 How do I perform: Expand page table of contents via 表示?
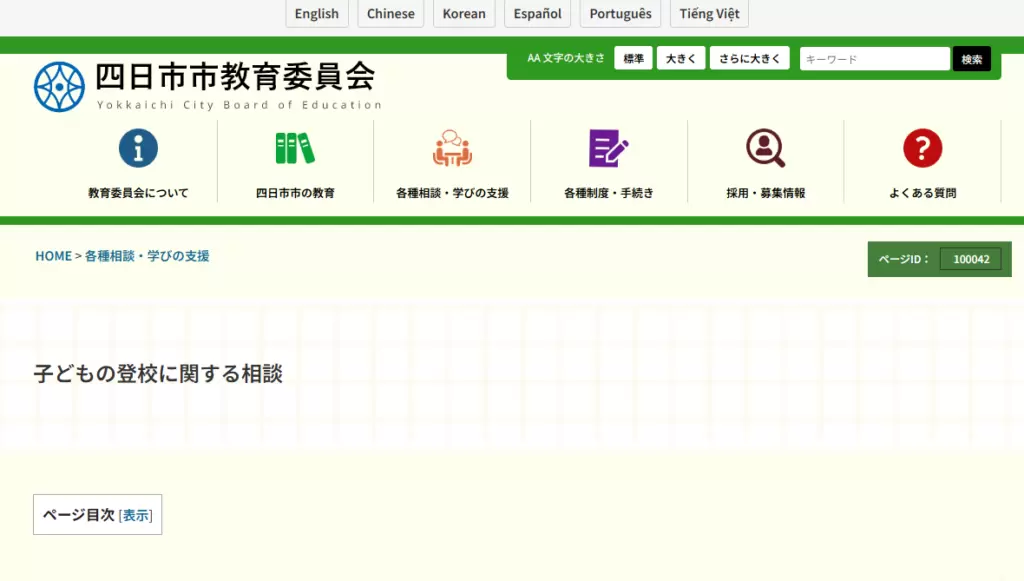point(136,515)
